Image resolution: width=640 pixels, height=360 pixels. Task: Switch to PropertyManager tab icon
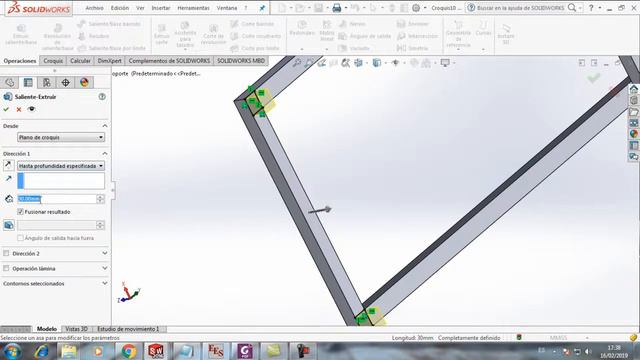(x=28, y=82)
